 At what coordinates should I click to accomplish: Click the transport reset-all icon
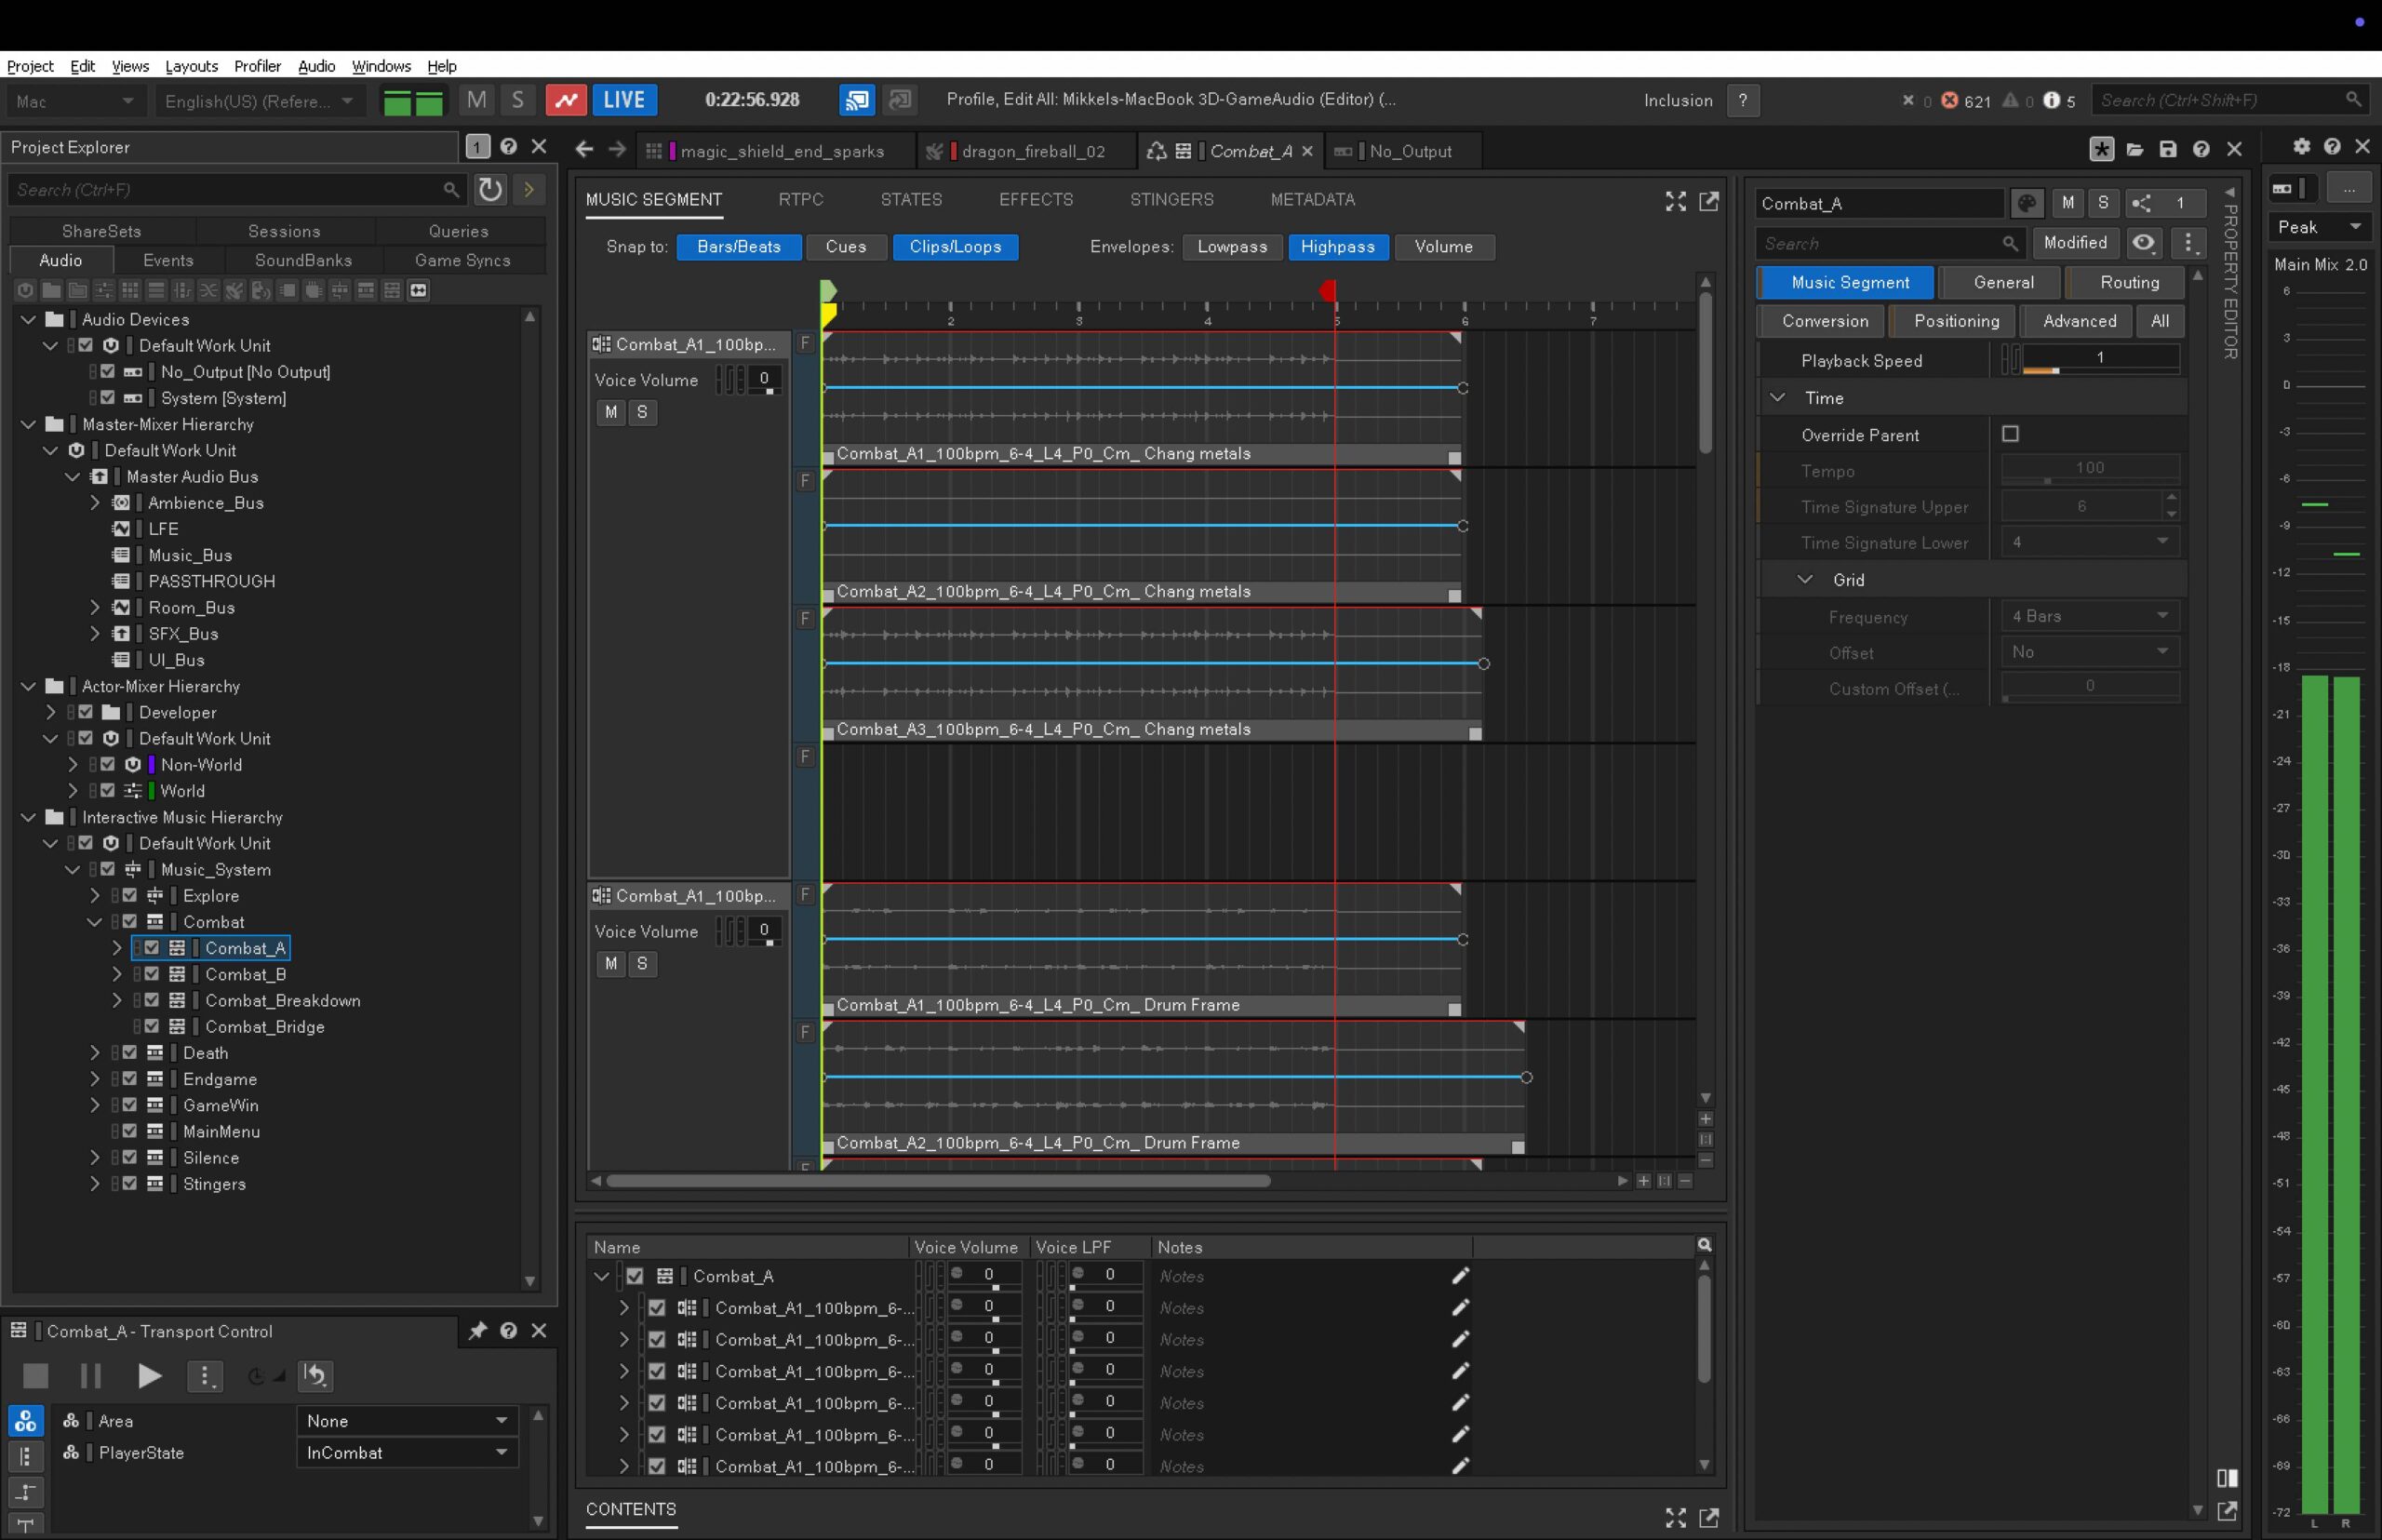tap(315, 1376)
